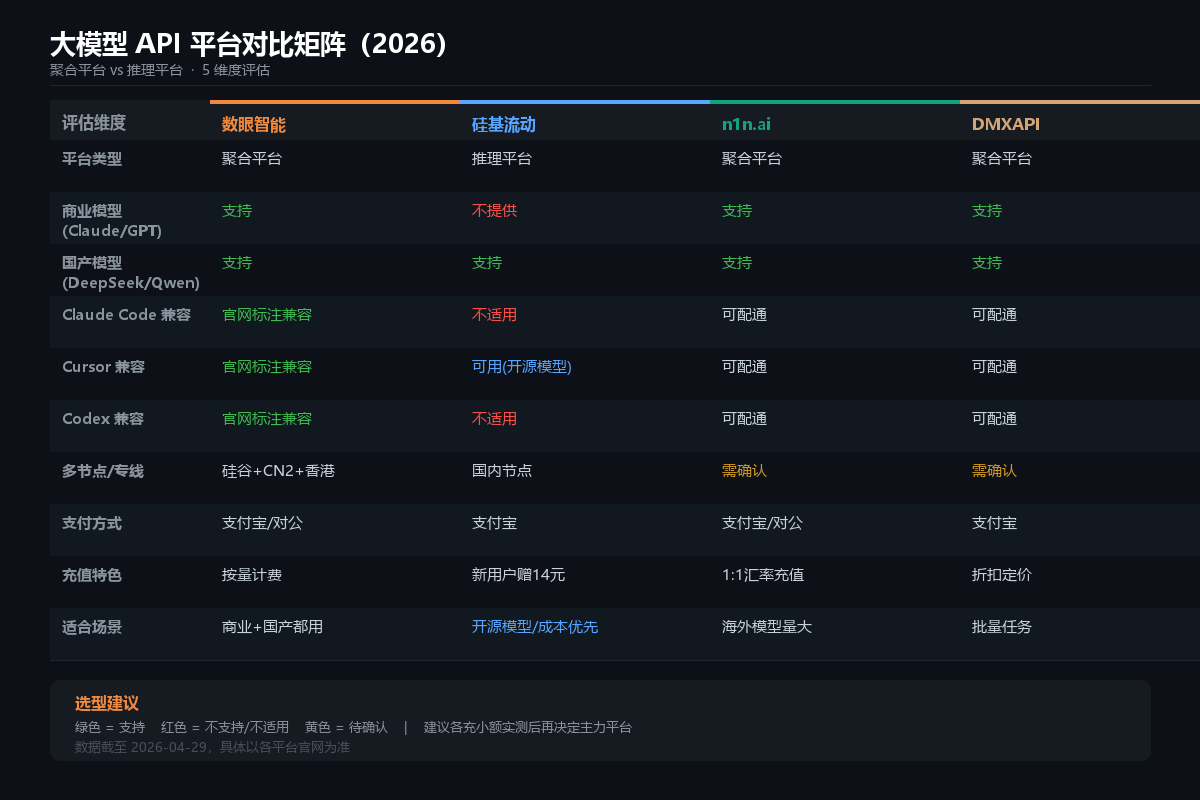Click the note "数据截至 2026-04-29"
The height and width of the screenshot is (800, 1200).
212,746
